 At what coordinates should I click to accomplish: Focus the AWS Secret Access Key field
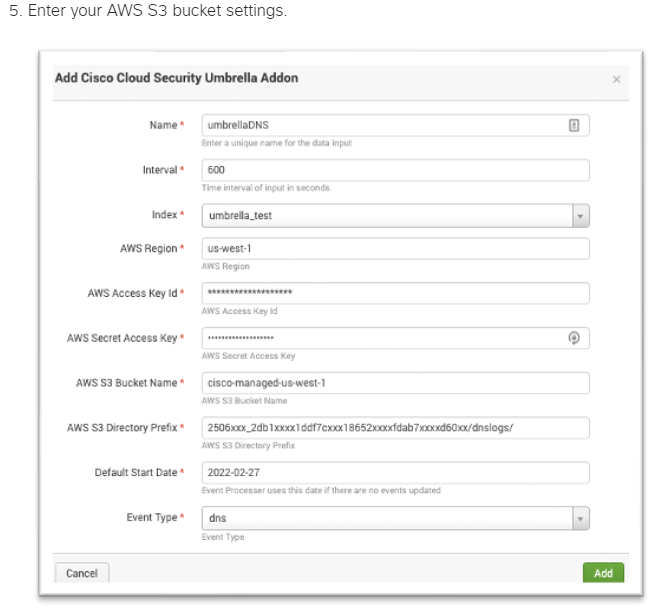[x=395, y=338]
